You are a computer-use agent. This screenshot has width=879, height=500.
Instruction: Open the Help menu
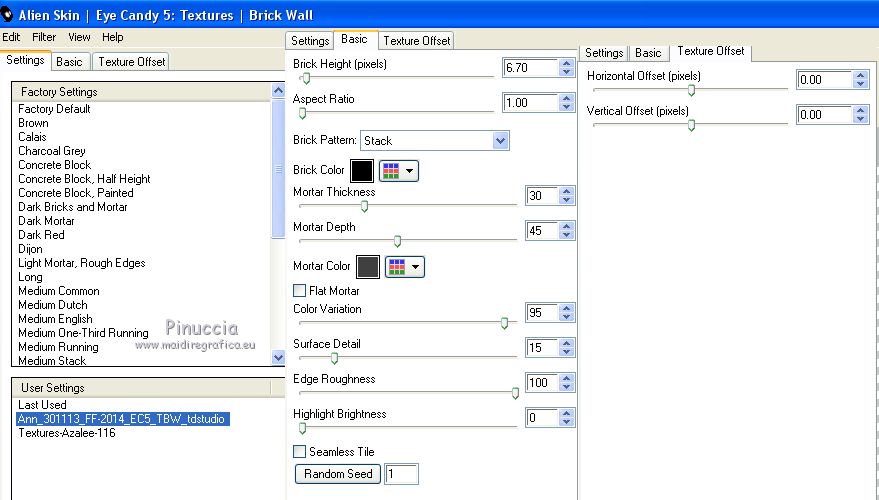[x=113, y=37]
